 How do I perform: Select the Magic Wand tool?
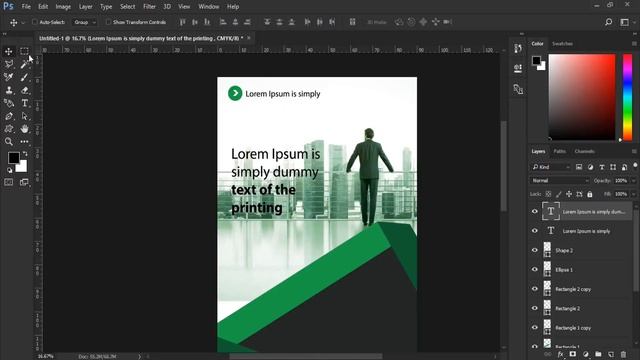24,64
